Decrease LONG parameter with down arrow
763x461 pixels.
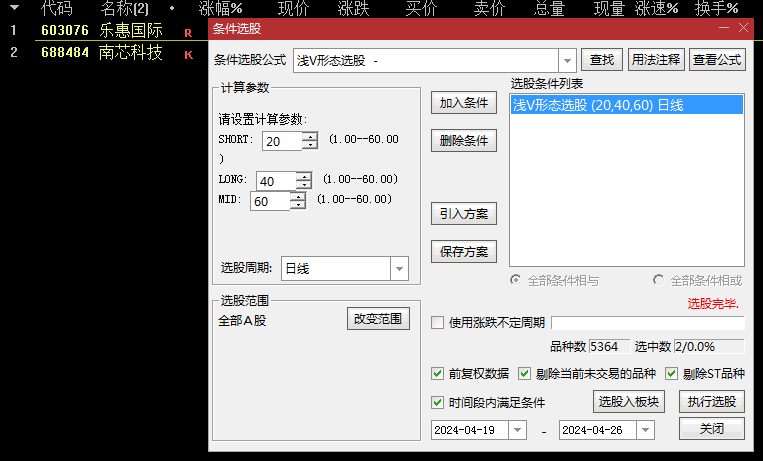pyautogui.click(x=304, y=185)
